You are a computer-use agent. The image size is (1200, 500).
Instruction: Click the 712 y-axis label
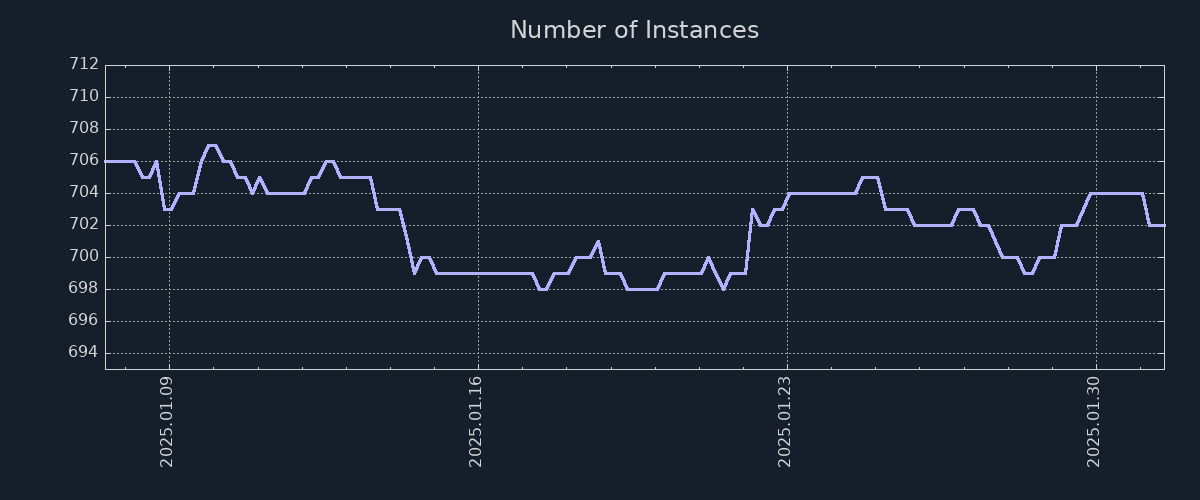(84, 65)
